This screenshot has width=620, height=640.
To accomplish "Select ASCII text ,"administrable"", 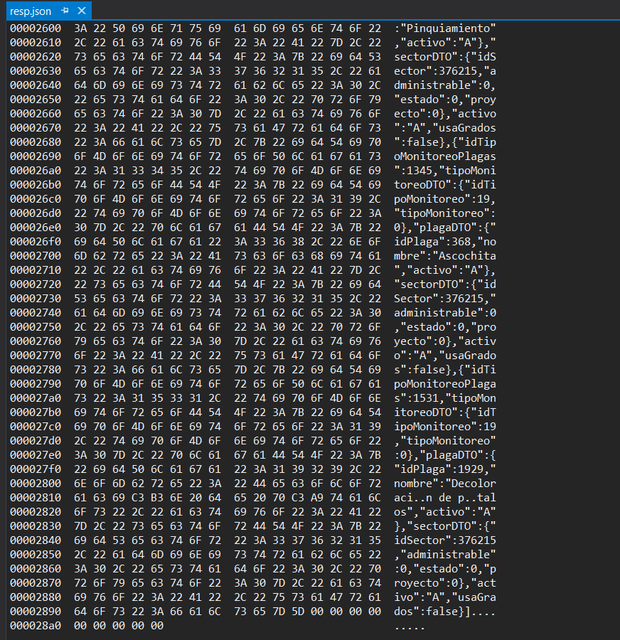I will (x=445, y=555).
